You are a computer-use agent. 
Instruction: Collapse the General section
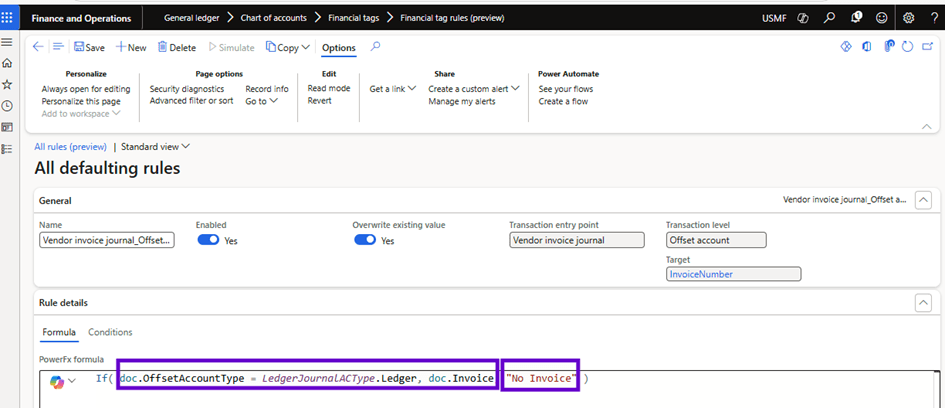(x=923, y=200)
